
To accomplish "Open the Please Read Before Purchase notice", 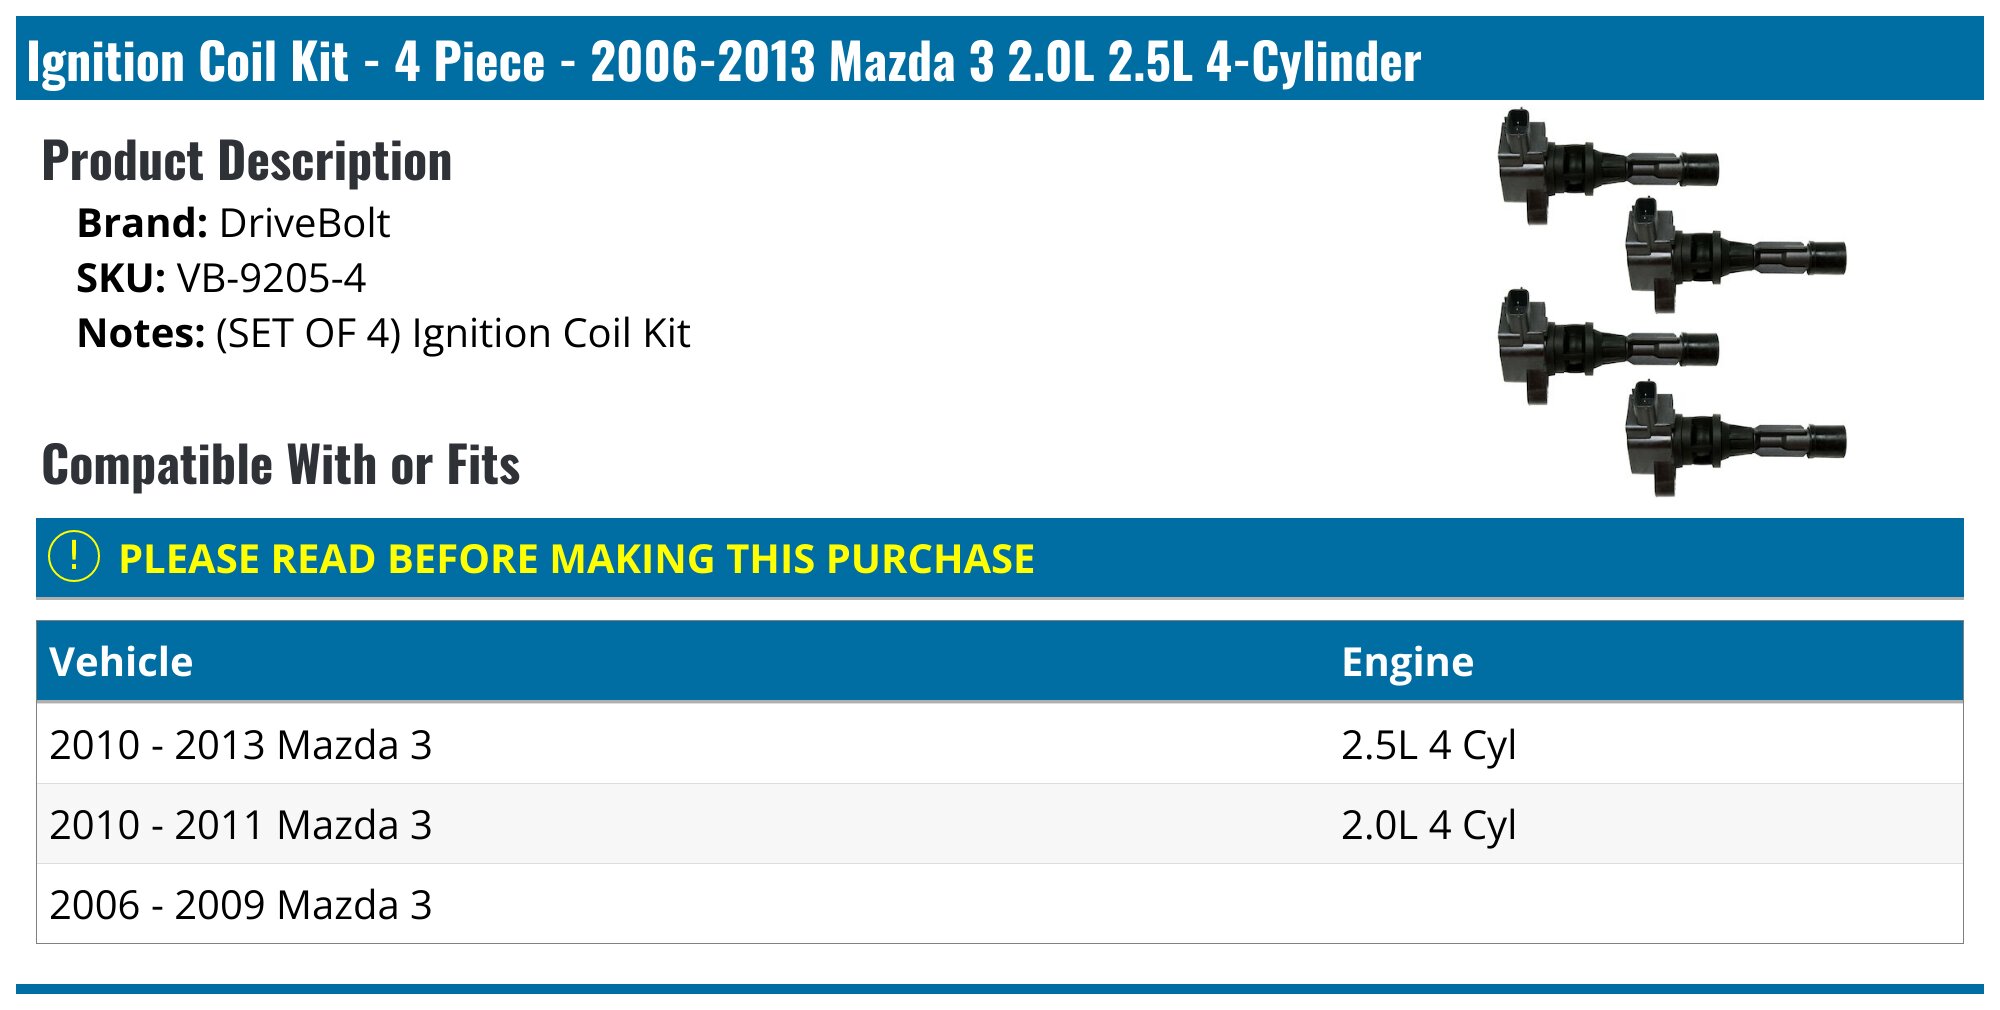I will point(576,558).
